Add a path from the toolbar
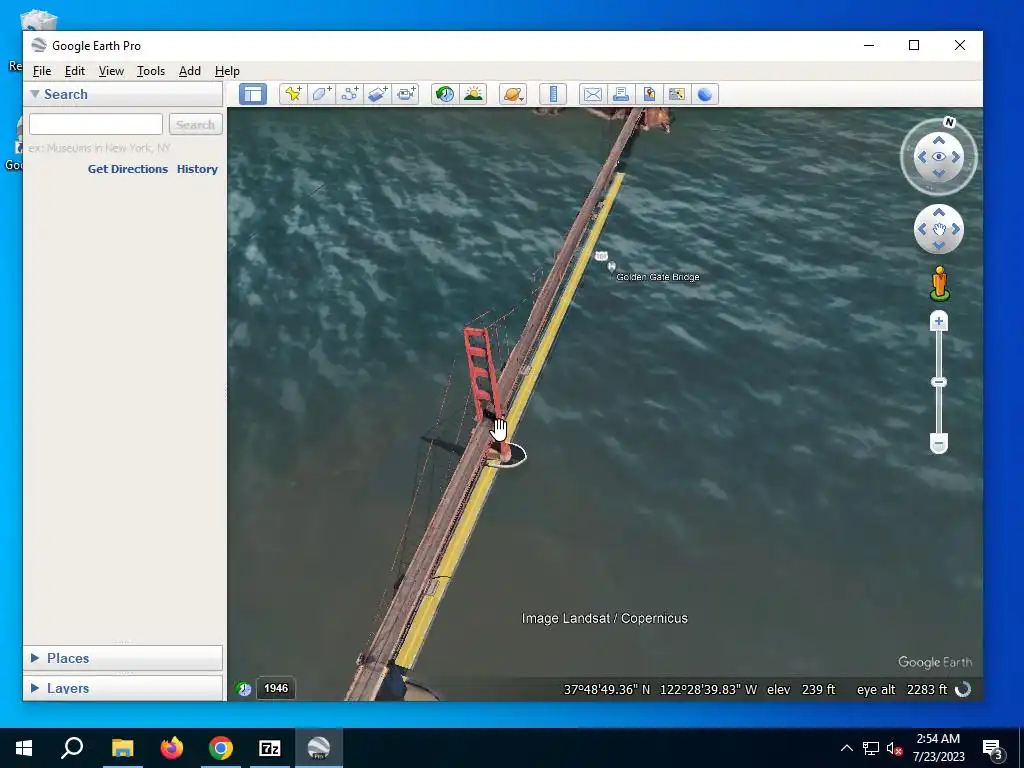 [x=349, y=94]
